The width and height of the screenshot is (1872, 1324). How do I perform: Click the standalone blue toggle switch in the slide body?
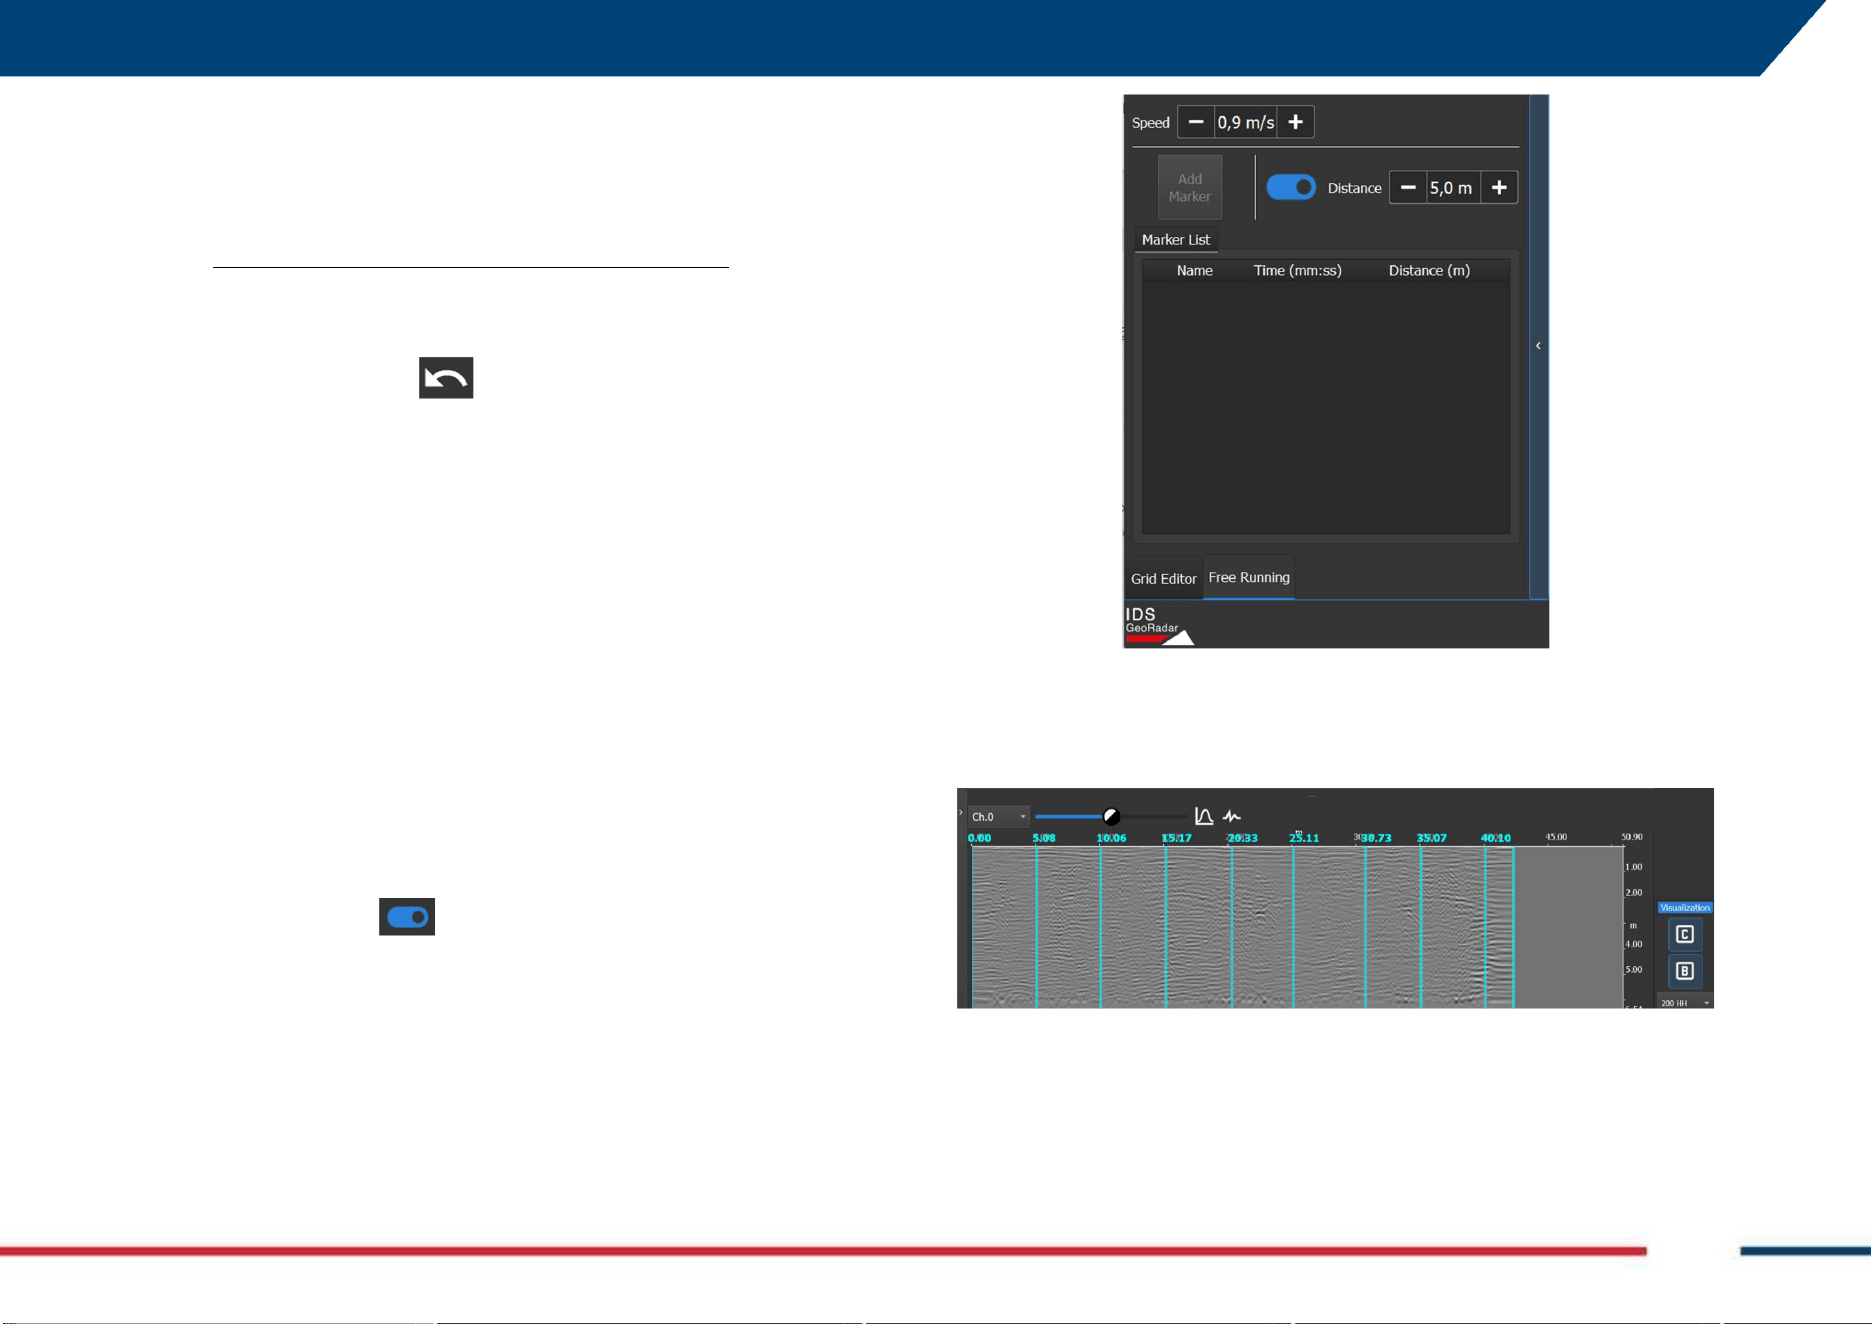407,917
